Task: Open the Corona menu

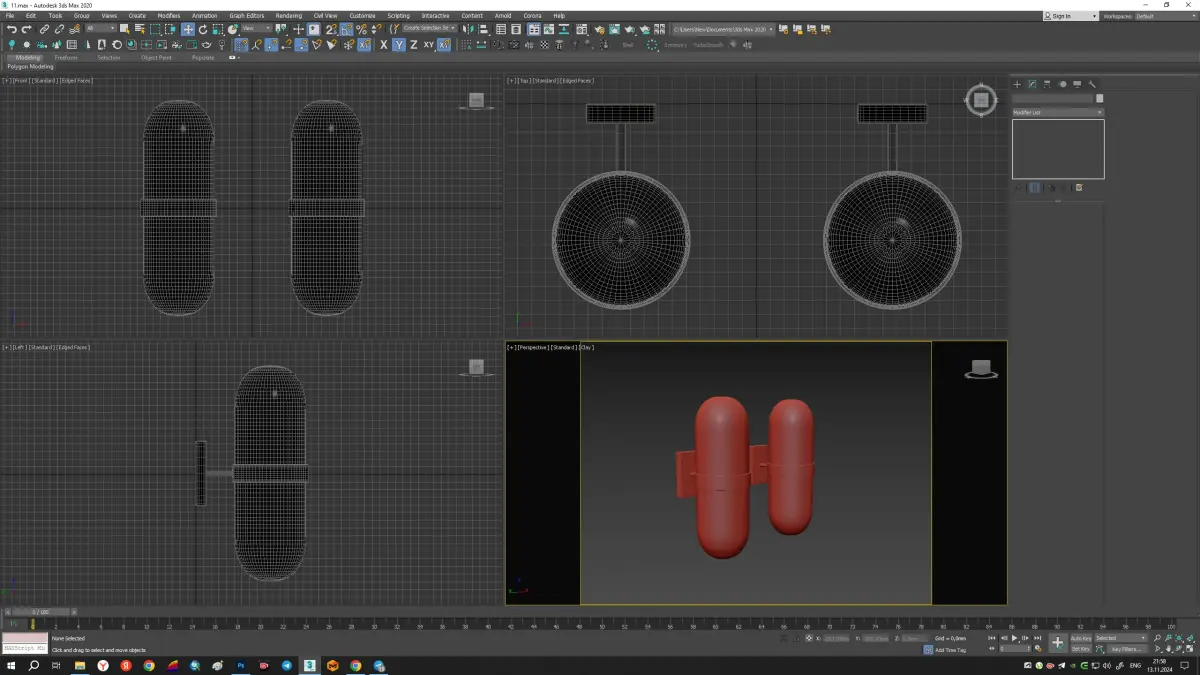Action: coord(533,16)
